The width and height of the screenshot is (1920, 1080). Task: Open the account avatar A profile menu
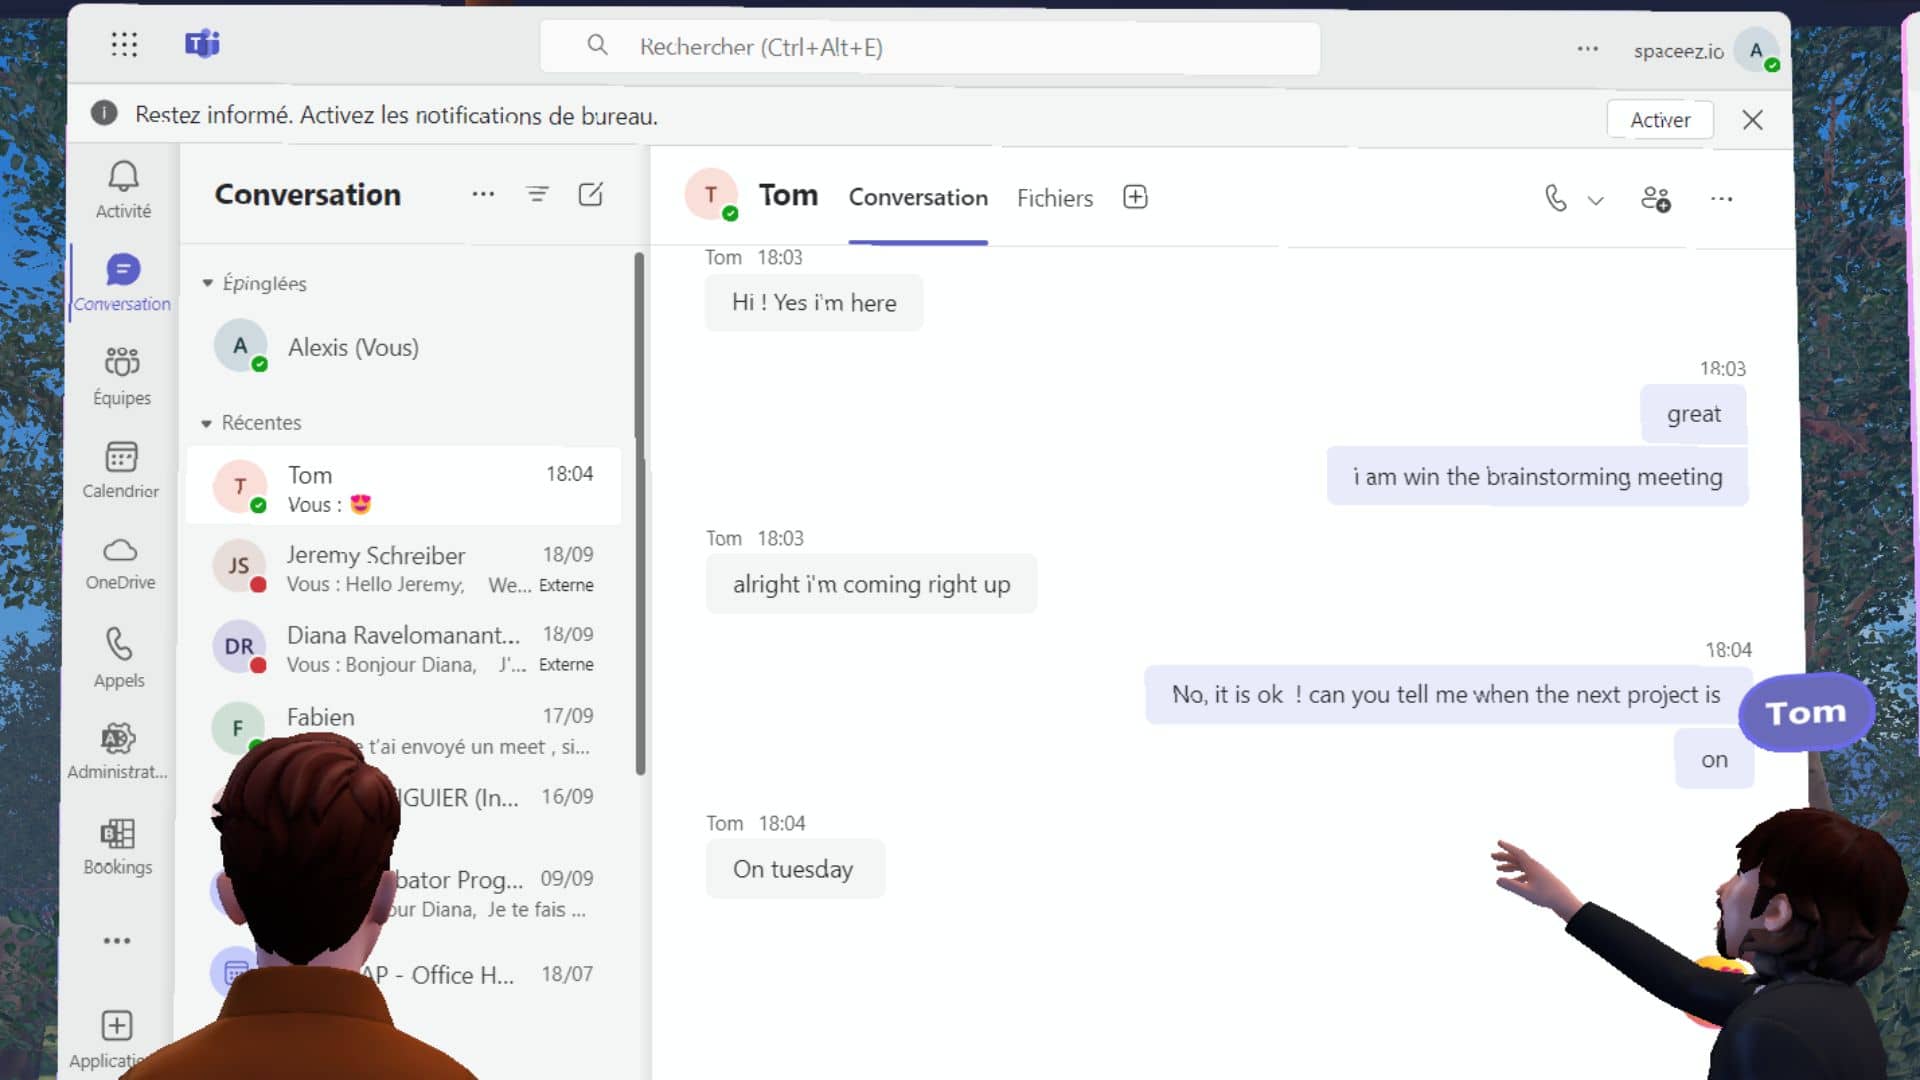point(1756,50)
